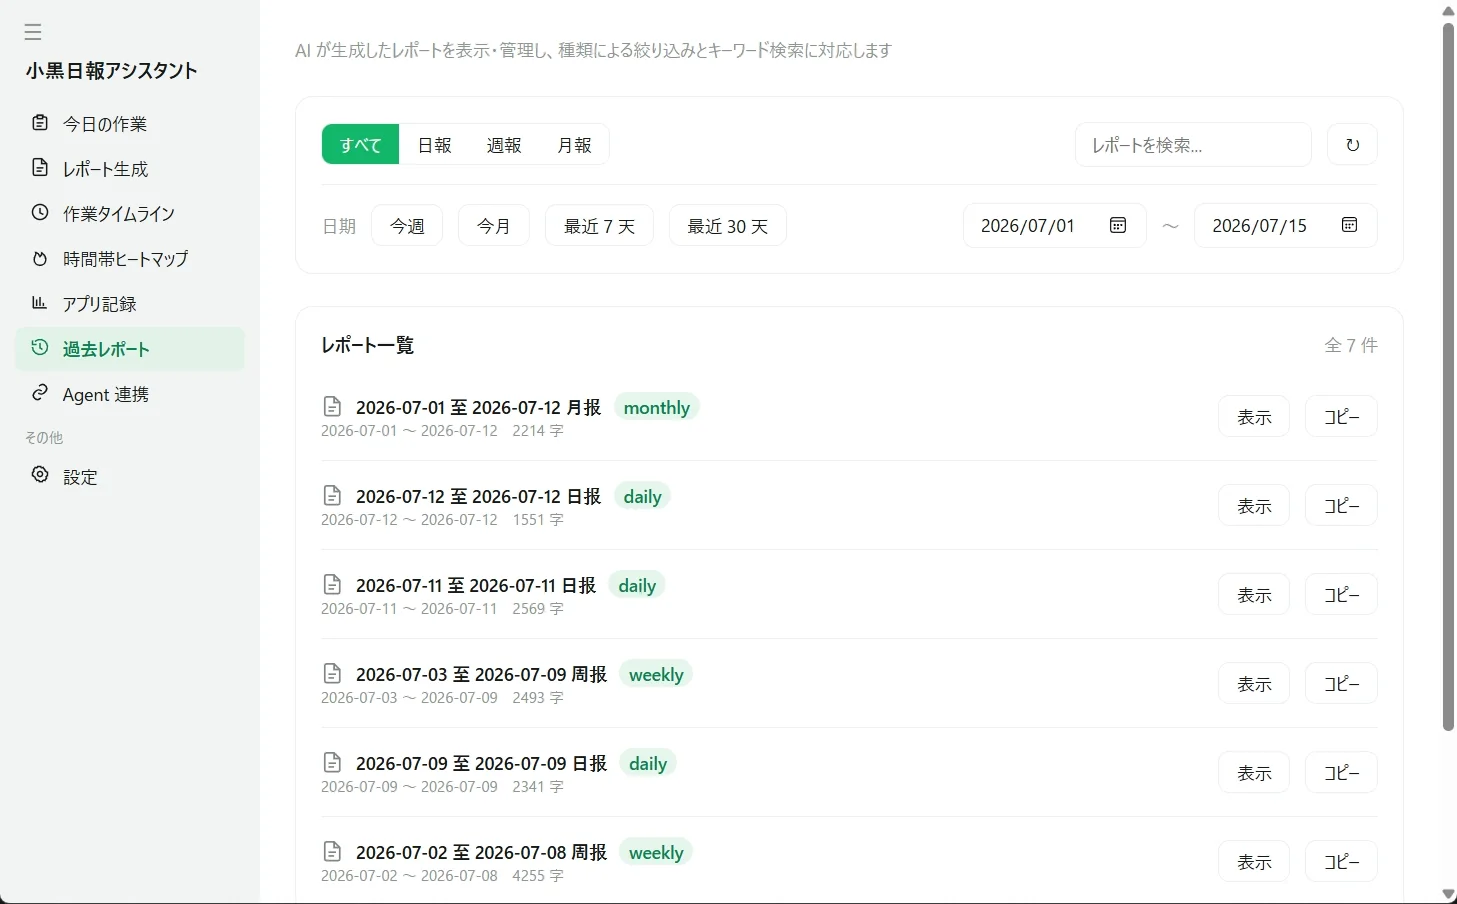Select the 週報 filter tab

click(504, 145)
